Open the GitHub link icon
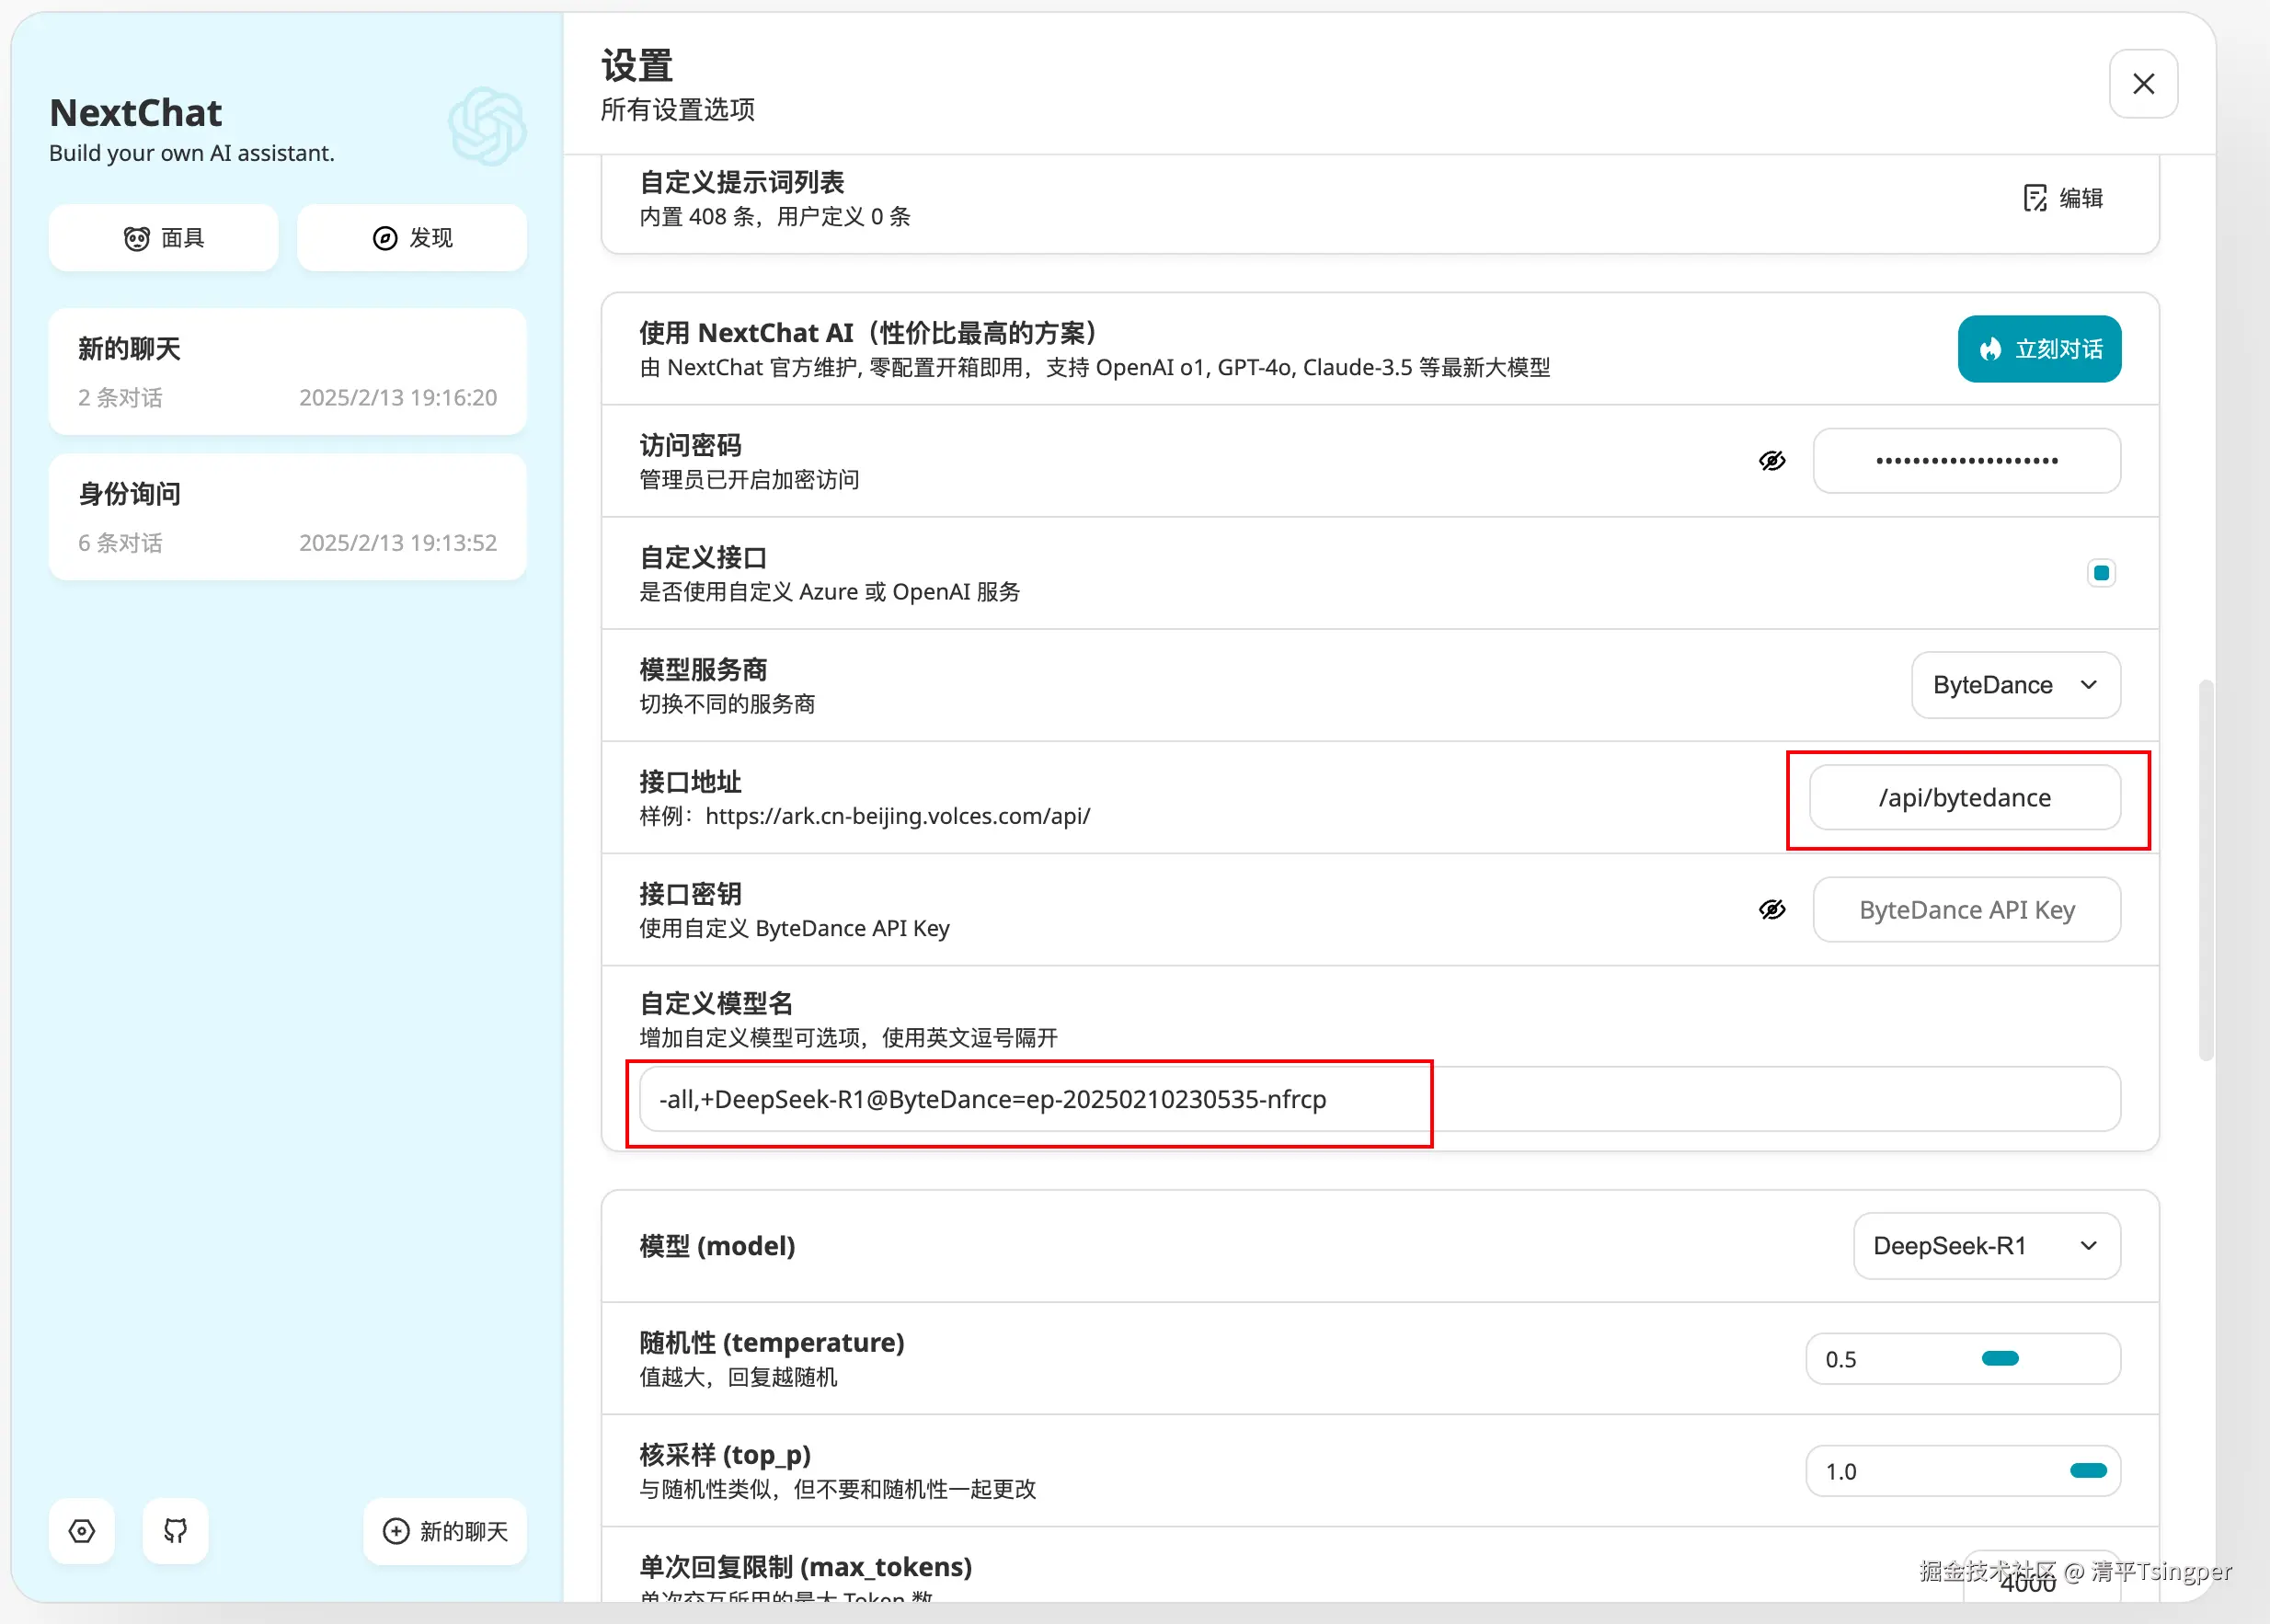 click(x=176, y=1531)
